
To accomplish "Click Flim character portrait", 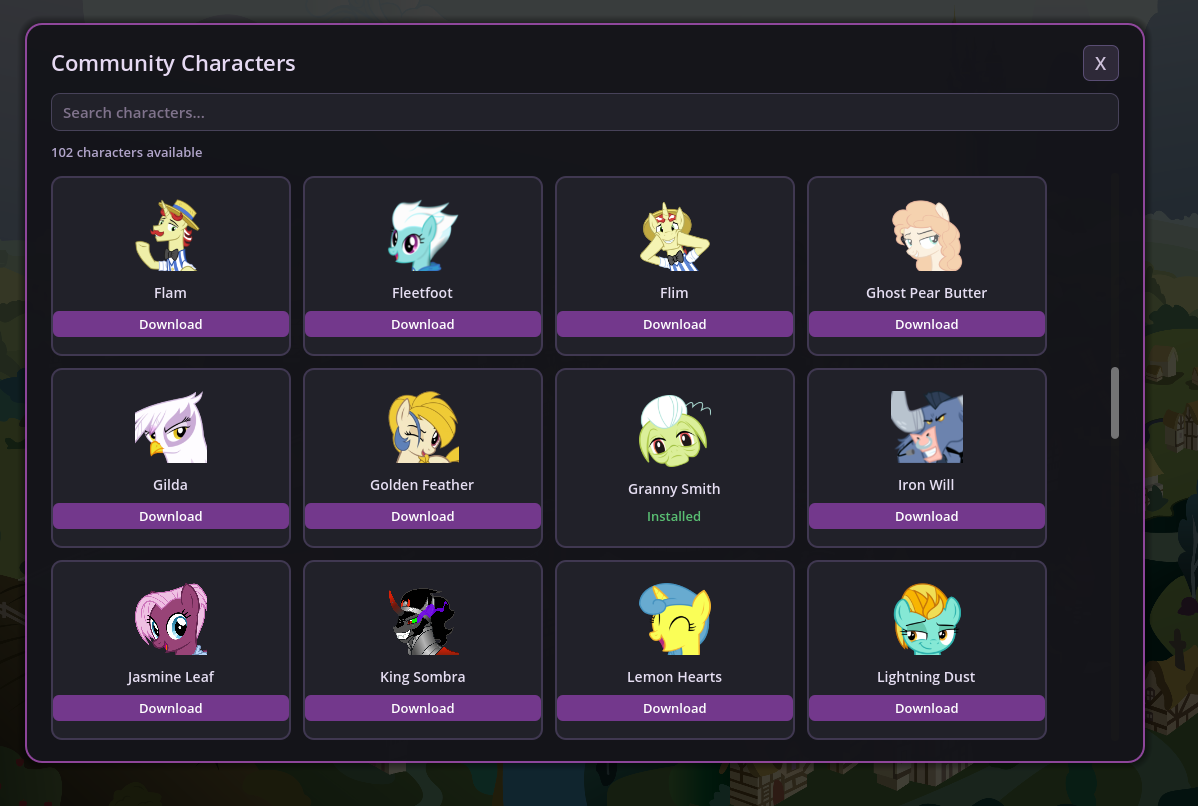I will [675, 235].
